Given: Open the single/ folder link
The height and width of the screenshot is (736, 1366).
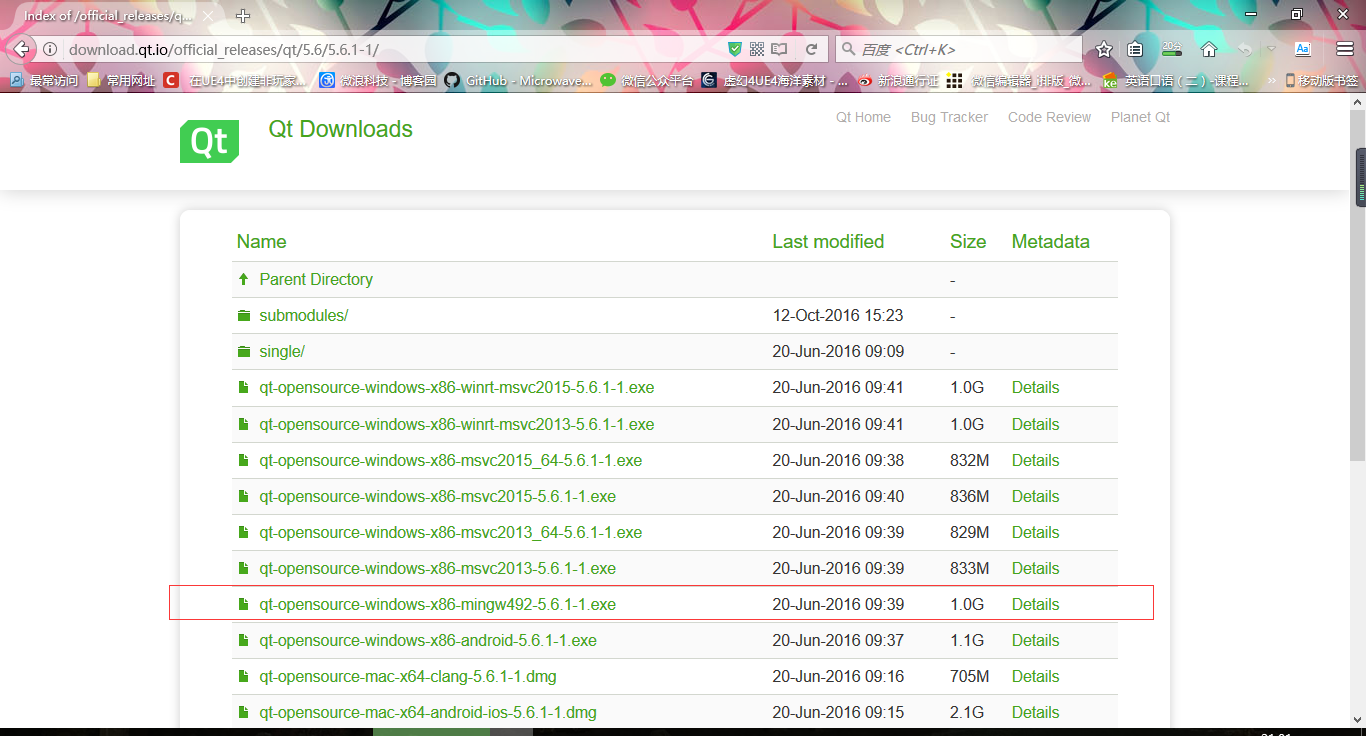Looking at the screenshot, I should tap(282, 352).
